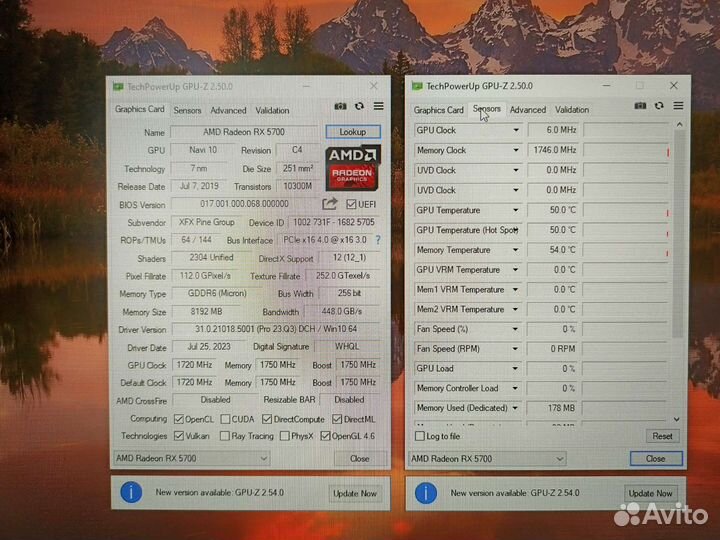Select Graphics Card tab in left window
Screen dimensions: 720x540
point(140,109)
